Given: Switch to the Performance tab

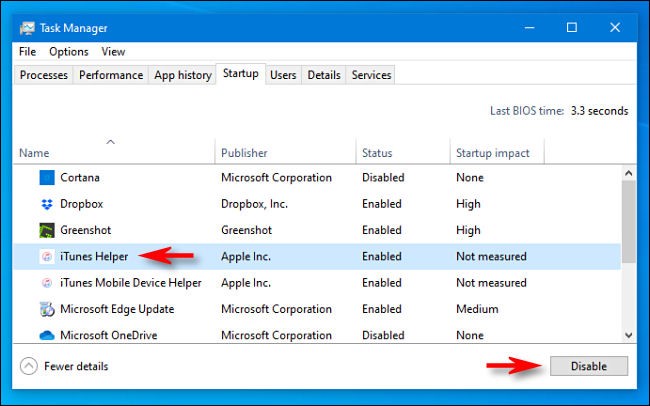Looking at the screenshot, I should tap(111, 75).
